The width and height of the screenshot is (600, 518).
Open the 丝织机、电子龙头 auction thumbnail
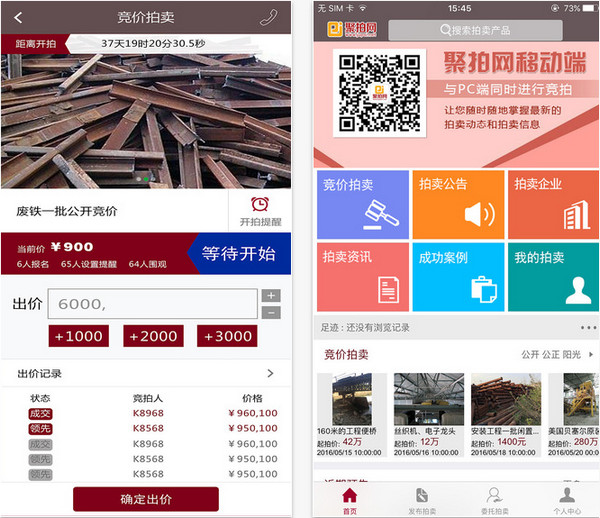429,399
